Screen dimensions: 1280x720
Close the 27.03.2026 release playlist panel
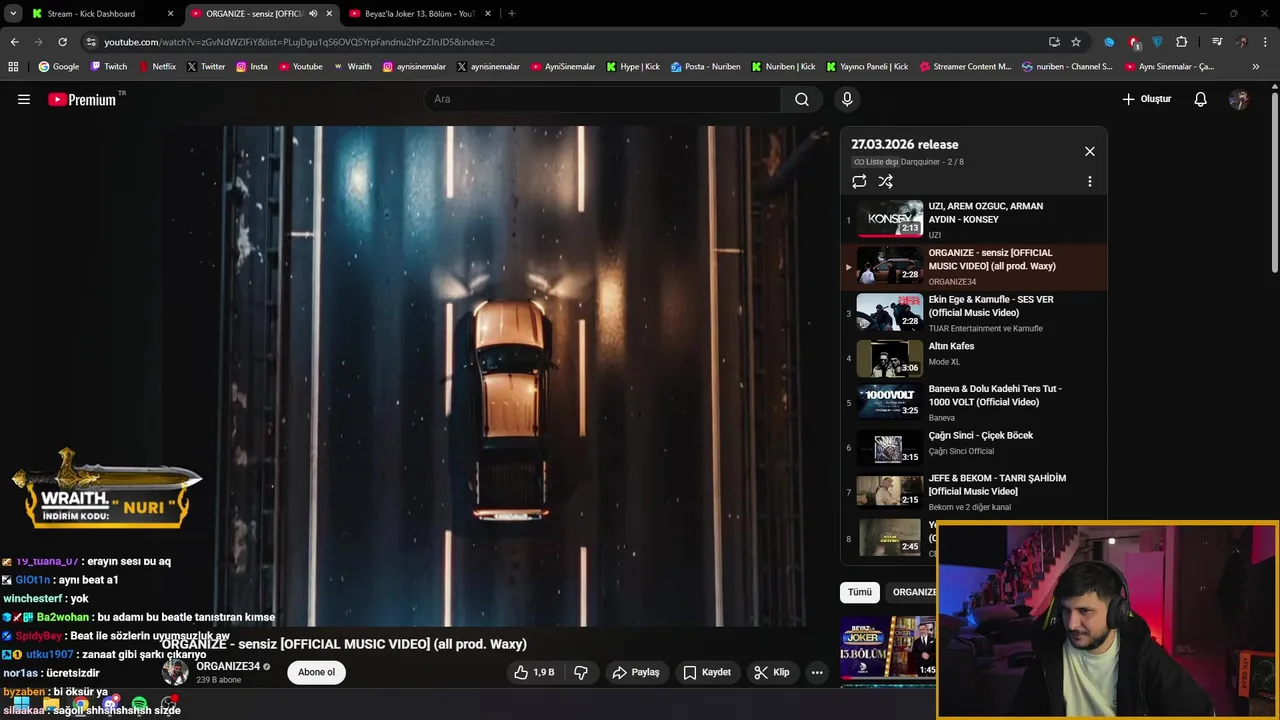(1090, 151)
